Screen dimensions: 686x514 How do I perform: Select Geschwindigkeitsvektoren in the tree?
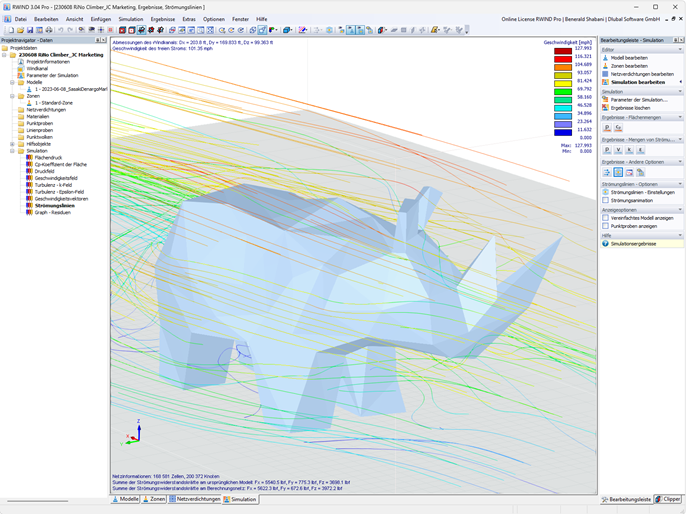click(x=61, y=199)
